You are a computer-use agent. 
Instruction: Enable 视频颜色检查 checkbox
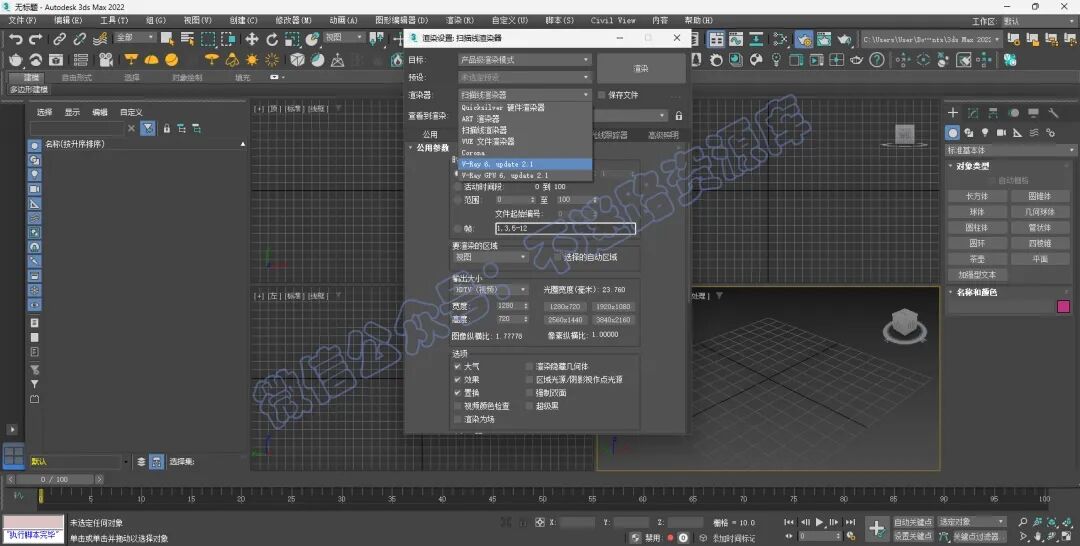coord(457,406)
